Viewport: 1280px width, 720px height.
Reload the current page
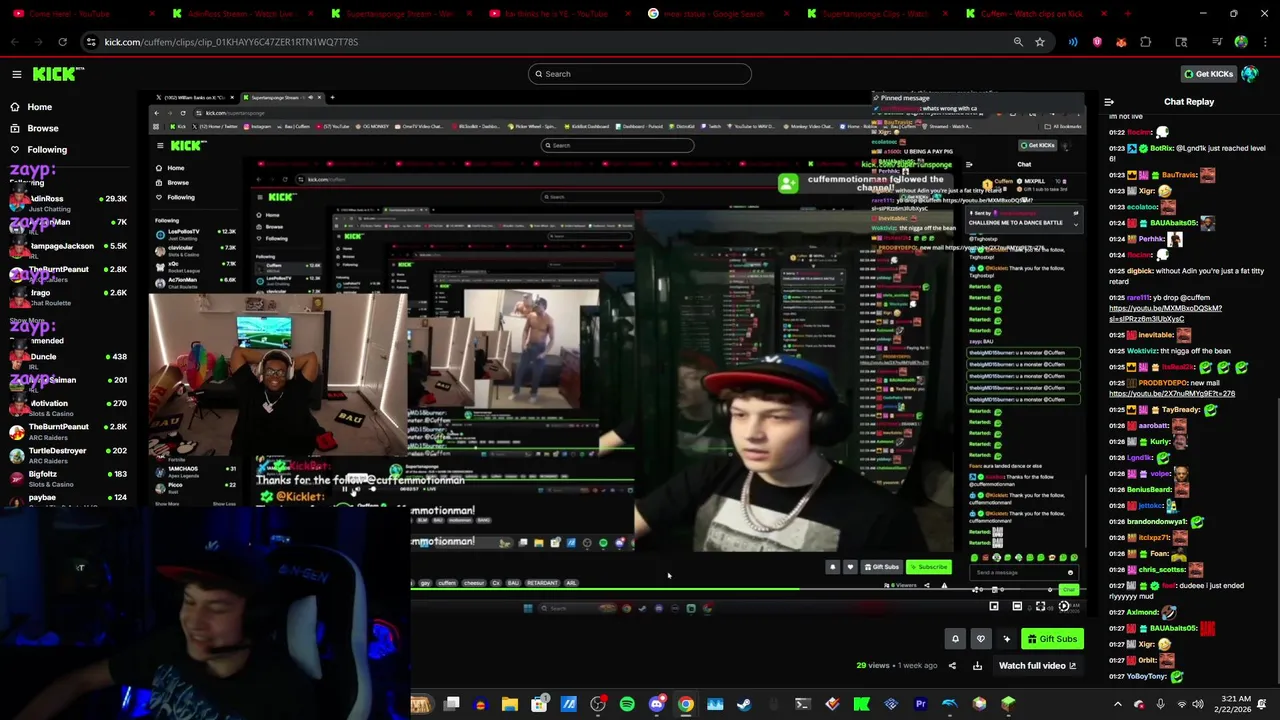[62, 42]
